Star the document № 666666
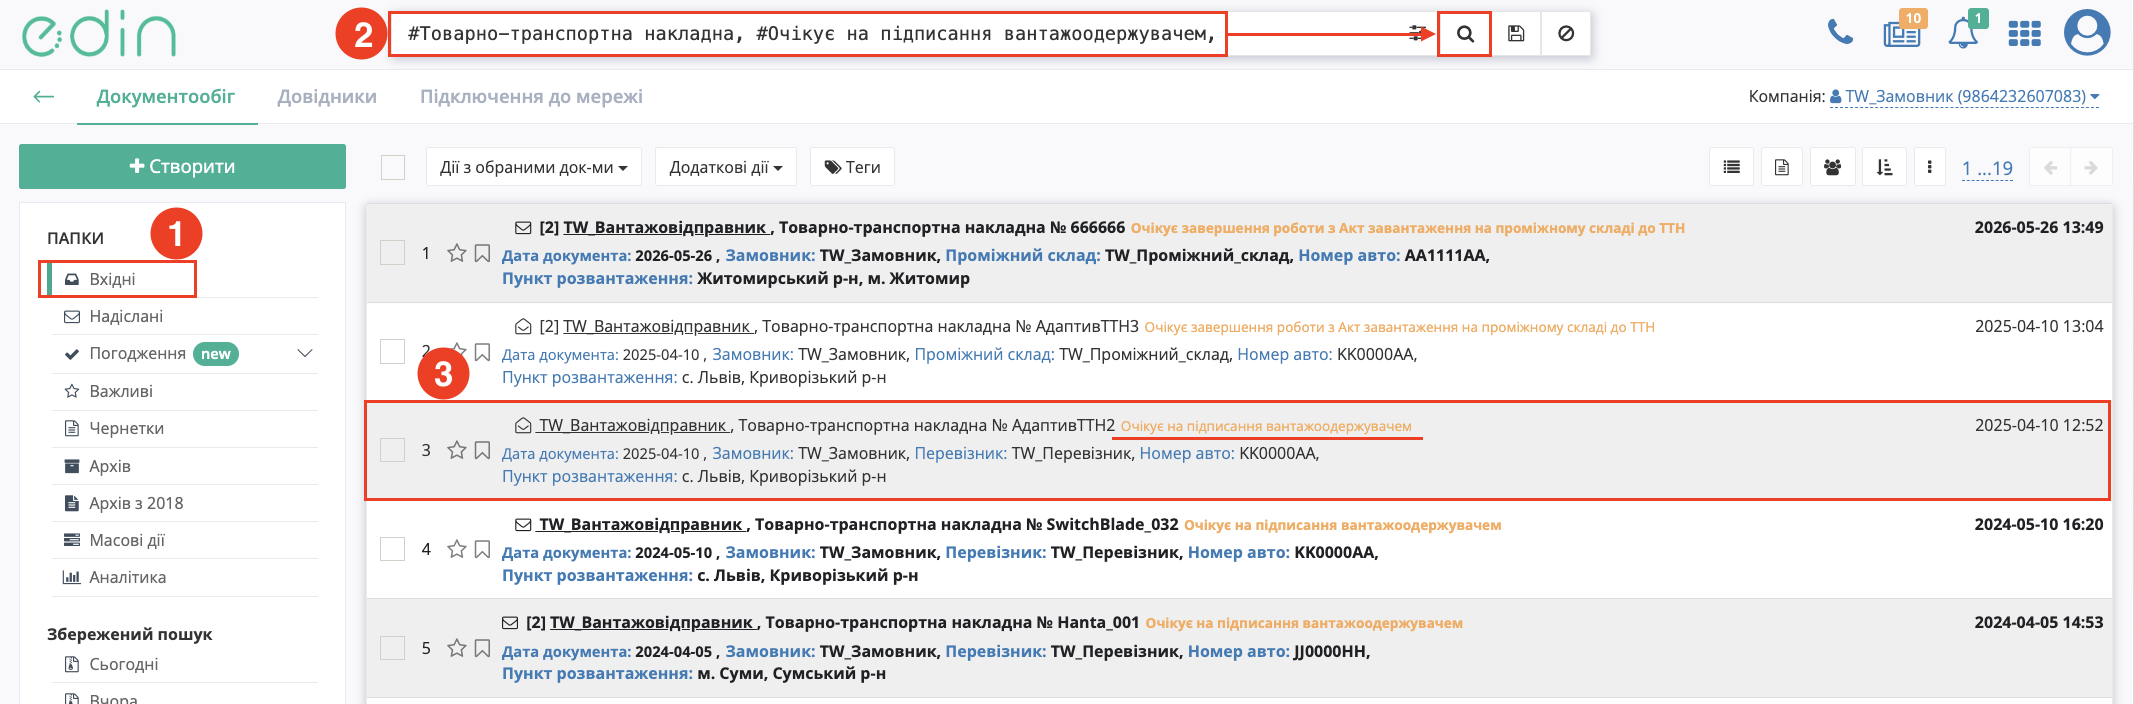This screenshot has height=704, width=2134. coord(457,253)
